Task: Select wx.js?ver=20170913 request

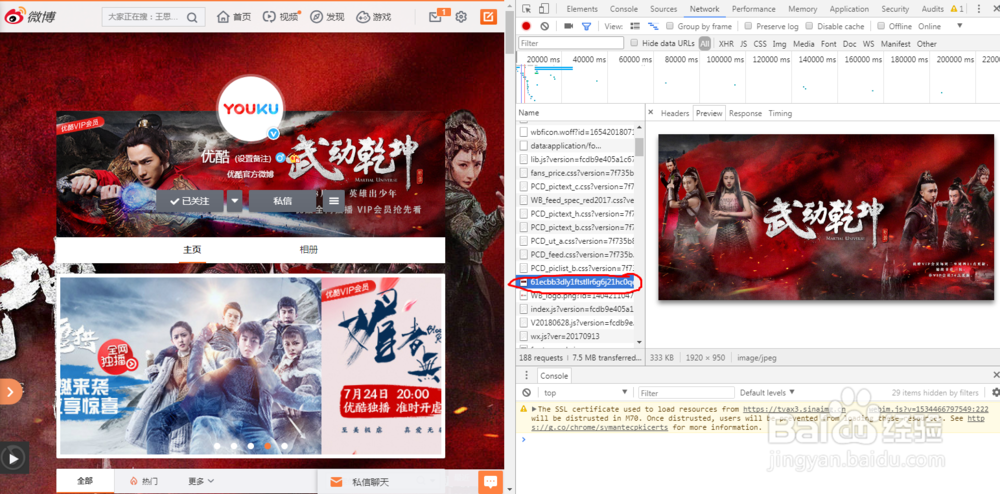Action: coord(577,336)
